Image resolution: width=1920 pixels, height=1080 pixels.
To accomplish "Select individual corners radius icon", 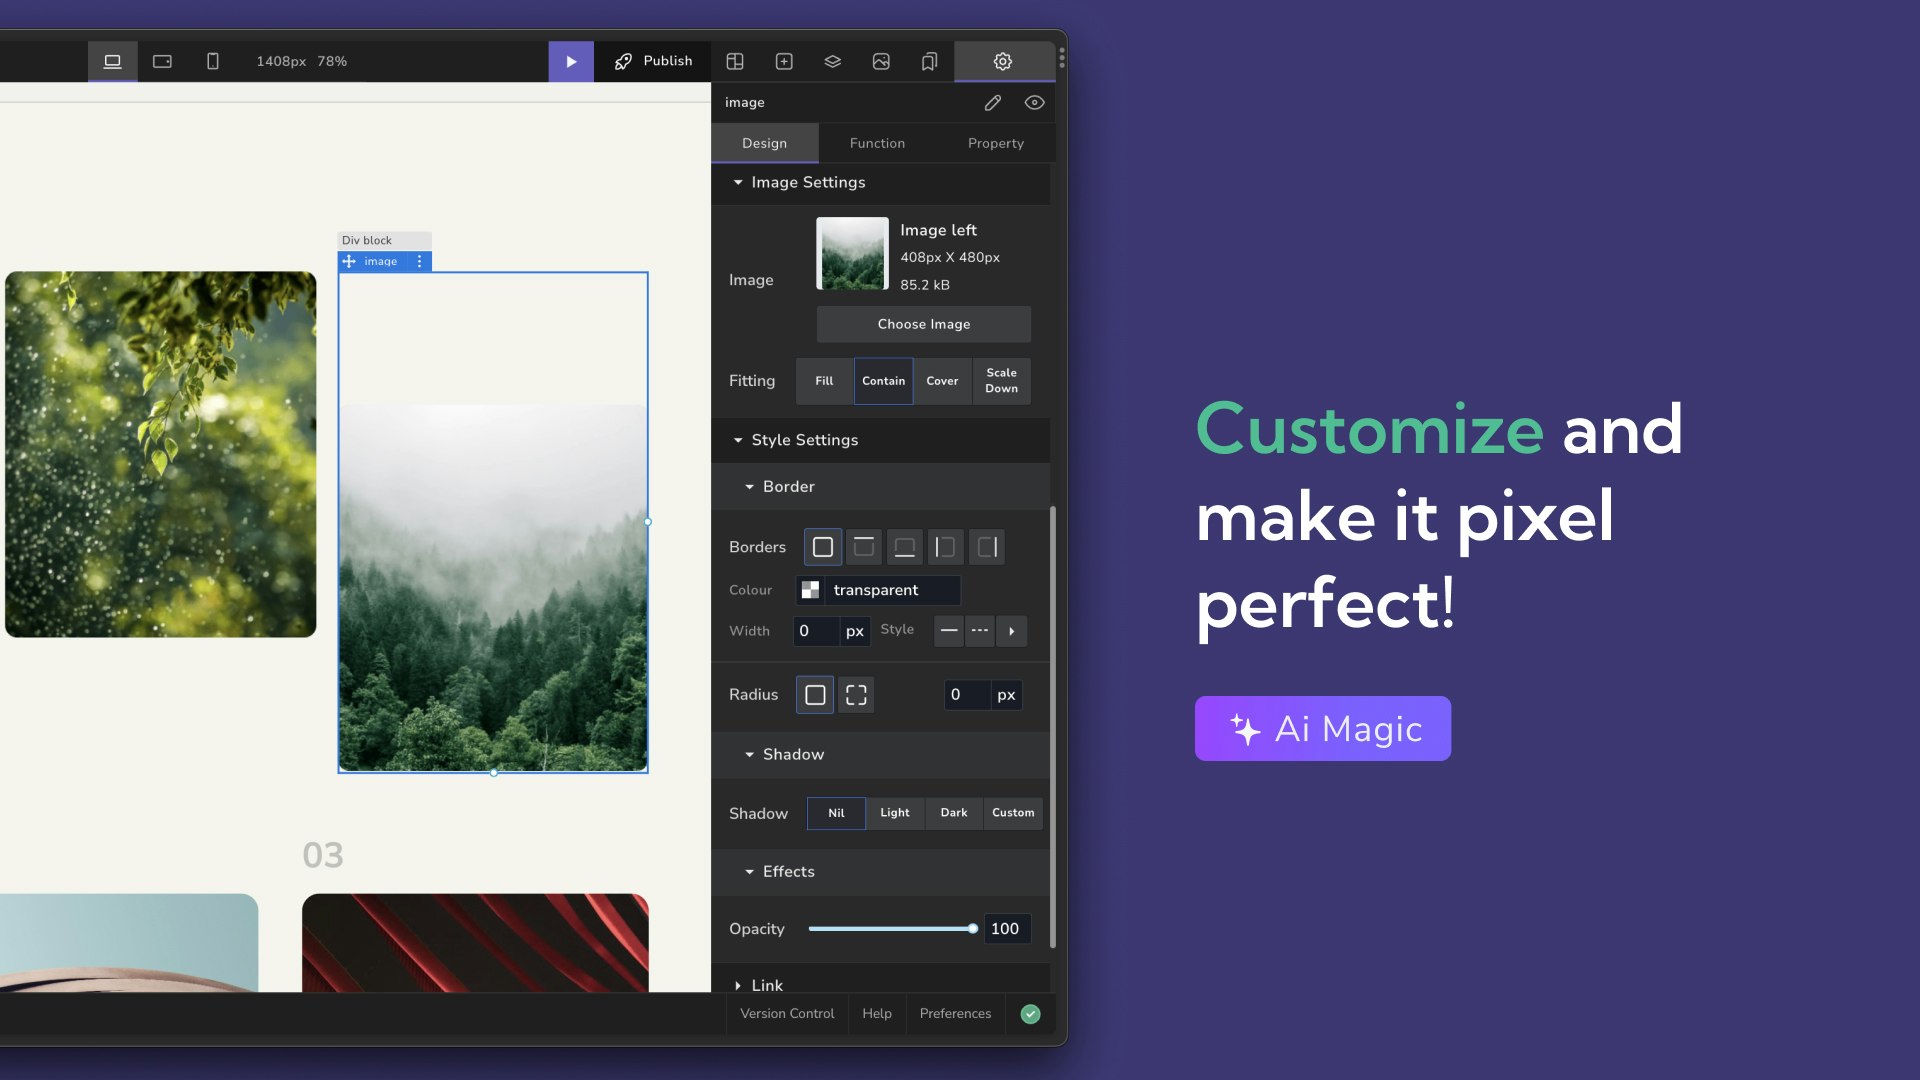I will point(856,695).
